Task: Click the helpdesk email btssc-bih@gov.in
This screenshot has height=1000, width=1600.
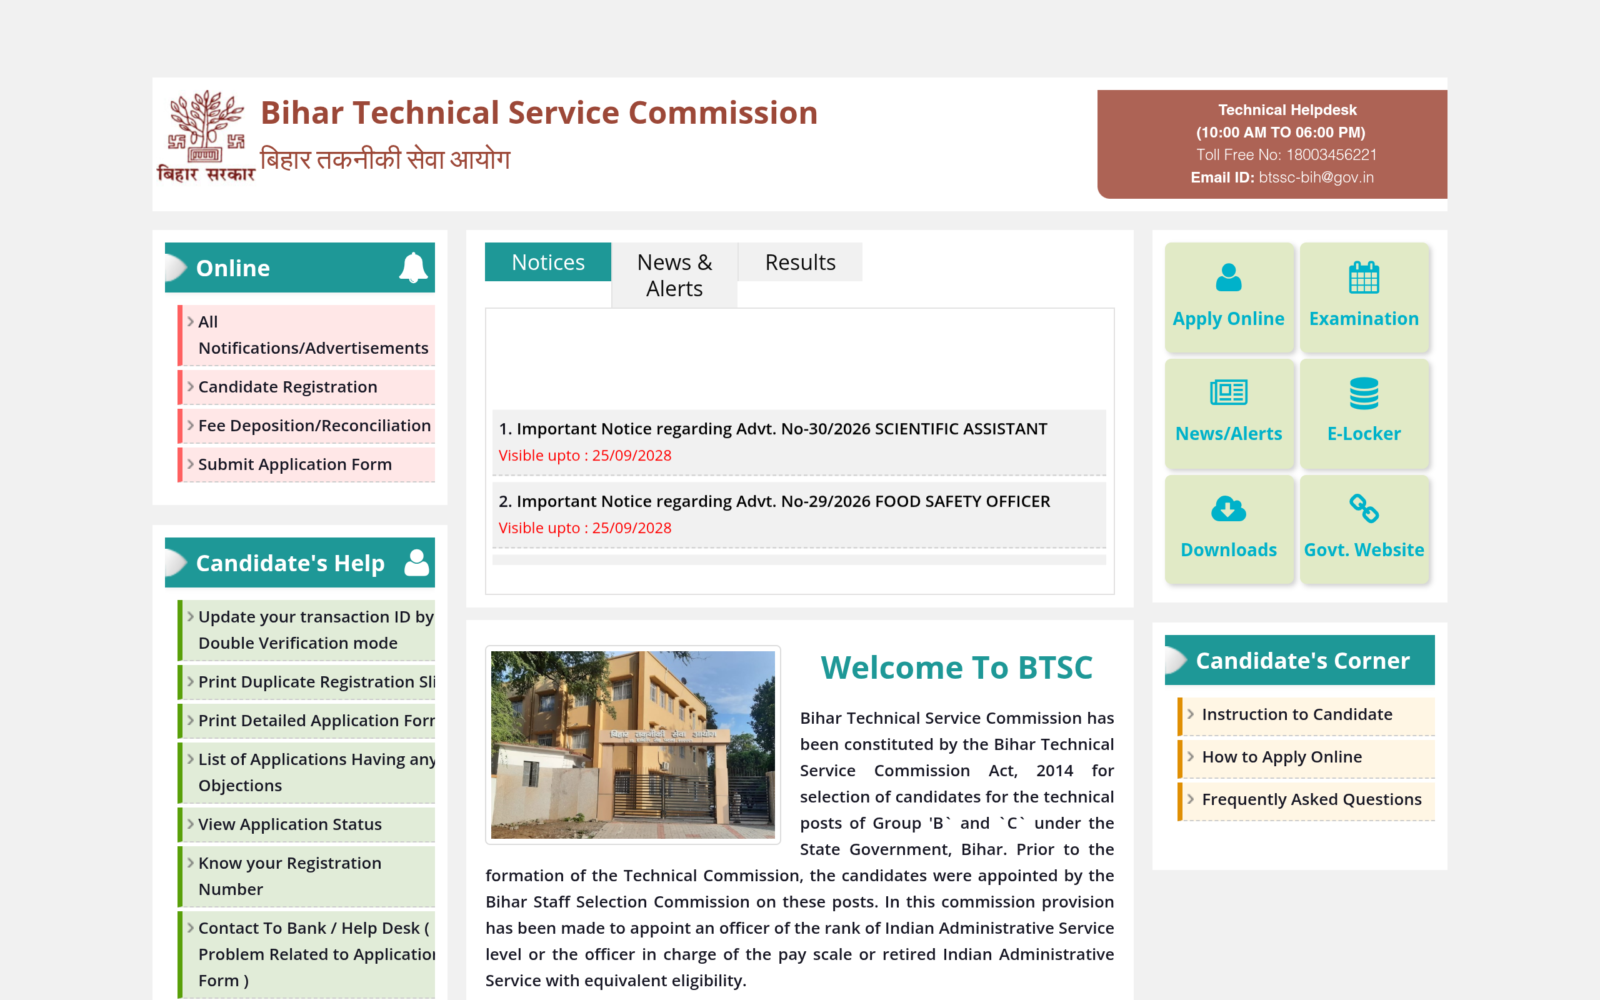Action: click(x=1316, y=177)
